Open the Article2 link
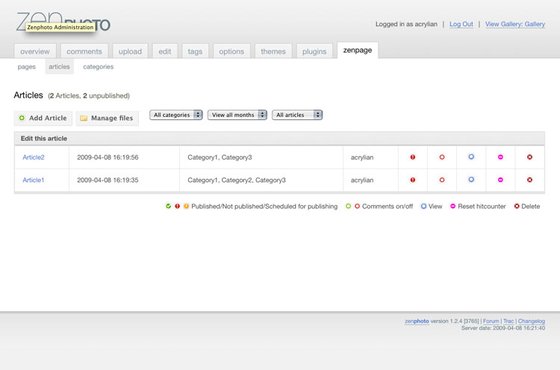This screenshot has height=370, width=560. (x=33, y=158)
